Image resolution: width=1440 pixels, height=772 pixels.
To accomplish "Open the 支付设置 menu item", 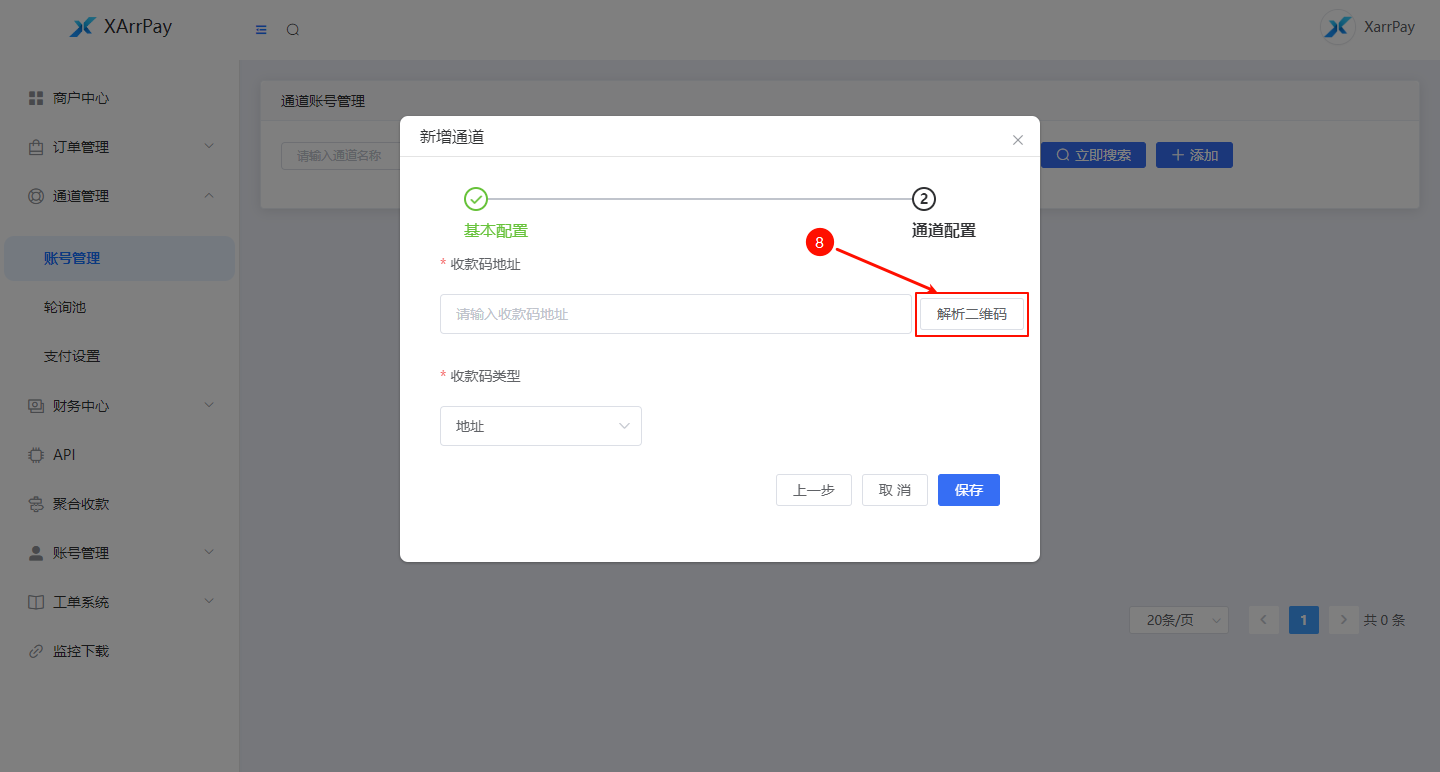I will [72, 356].
